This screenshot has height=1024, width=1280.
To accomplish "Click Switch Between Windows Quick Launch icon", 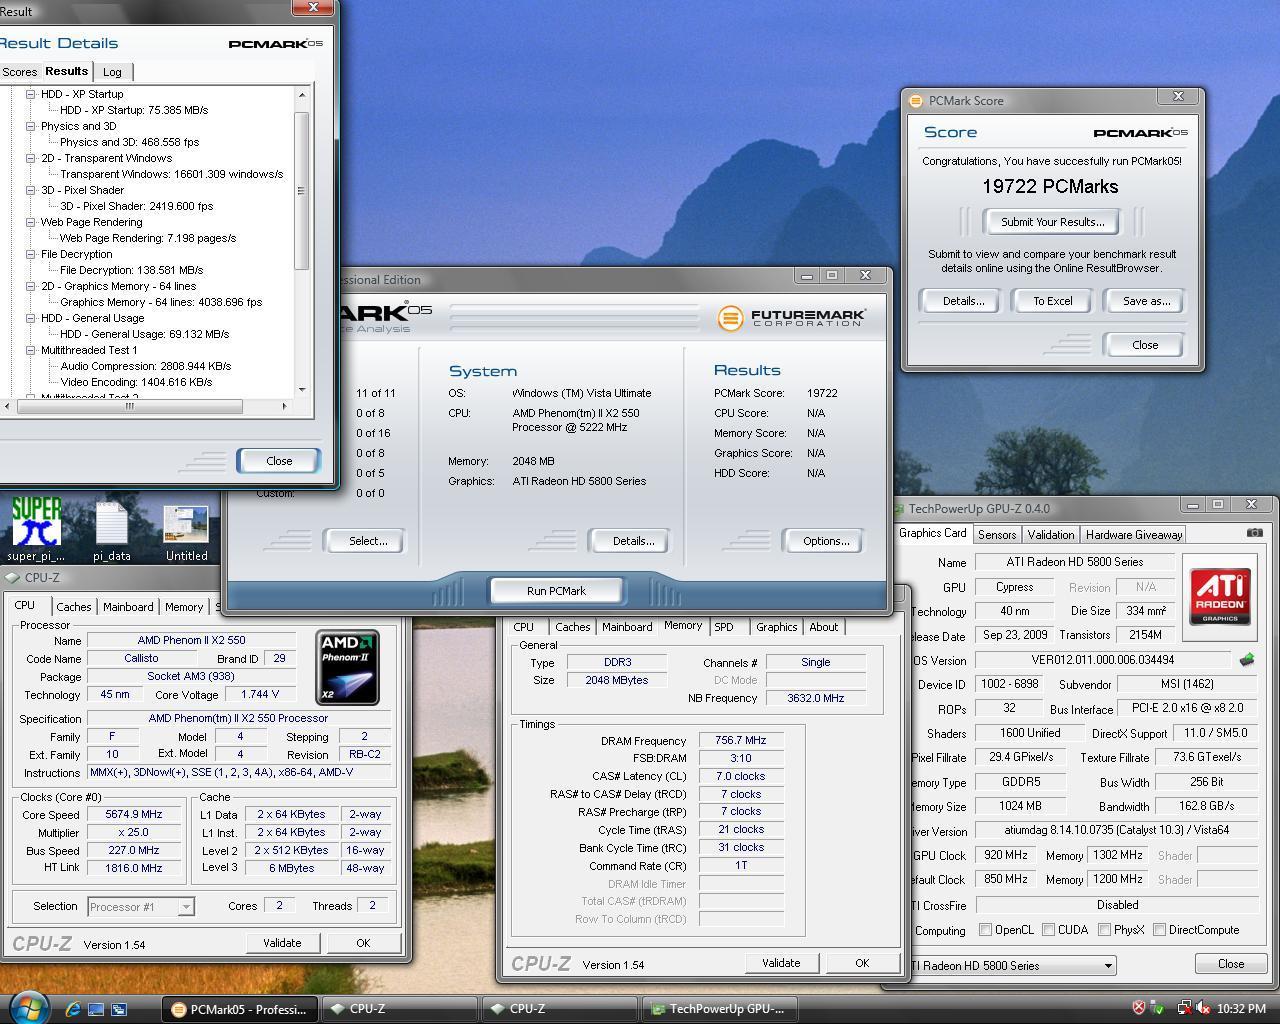I will 118,1009.
